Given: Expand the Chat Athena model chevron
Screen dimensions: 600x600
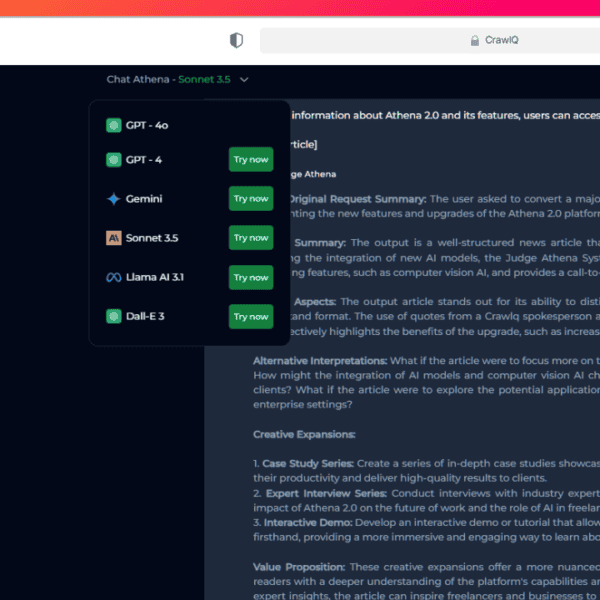Looking at the screenshot, I should [244, 80].
